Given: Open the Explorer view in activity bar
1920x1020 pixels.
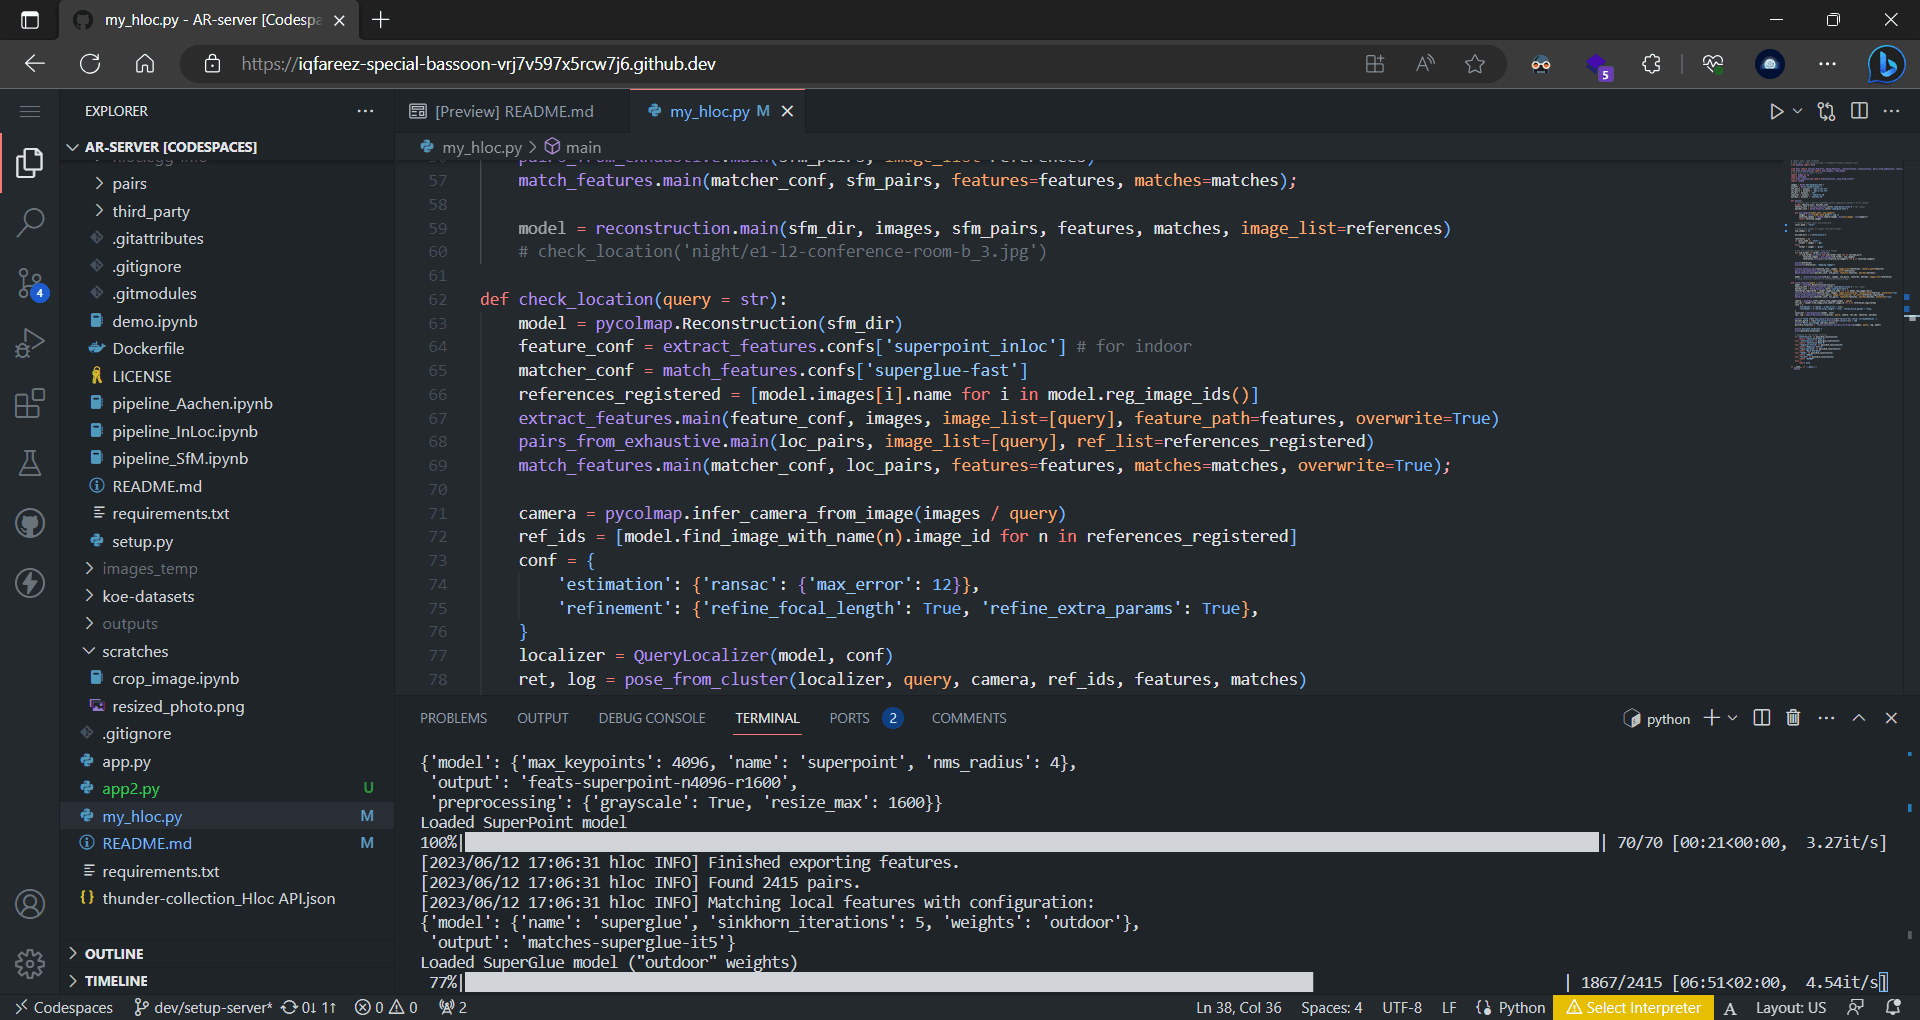Looking at the screenshot, I should 30,163.
